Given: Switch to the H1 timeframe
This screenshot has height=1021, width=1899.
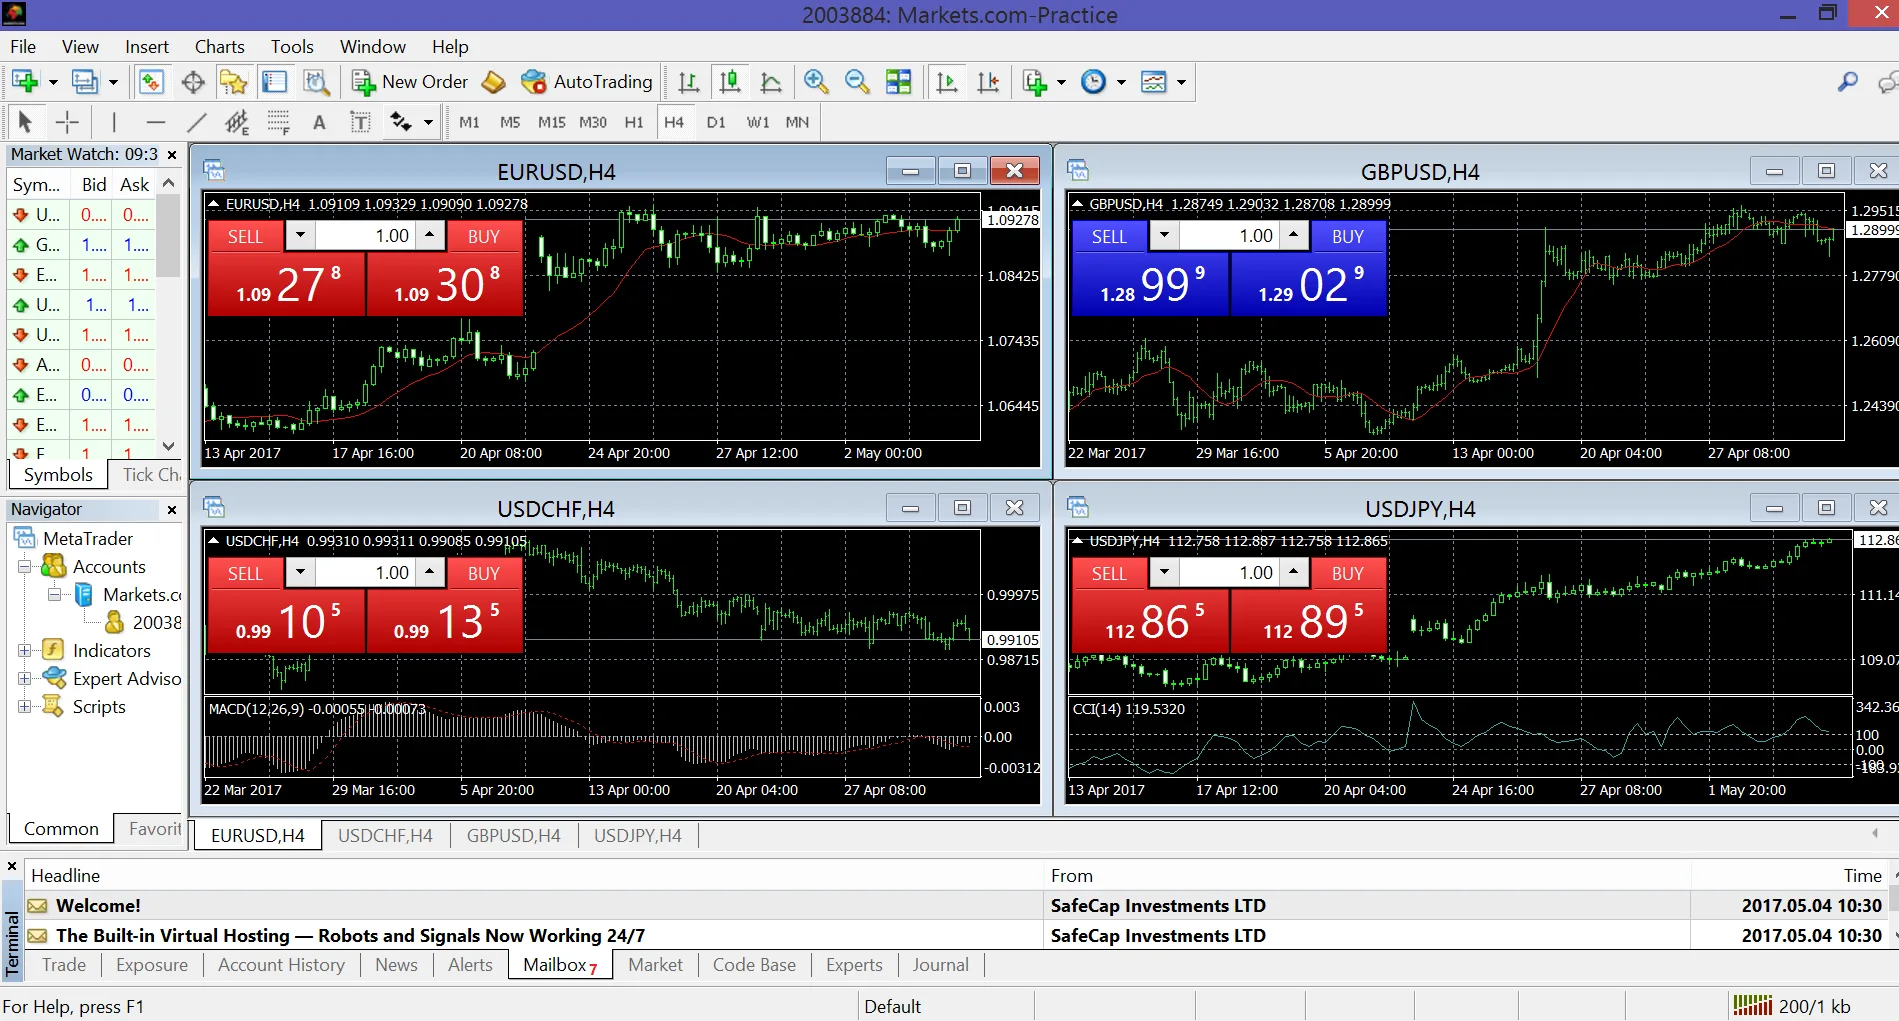Looking at the screenshot, I should 633,122.
